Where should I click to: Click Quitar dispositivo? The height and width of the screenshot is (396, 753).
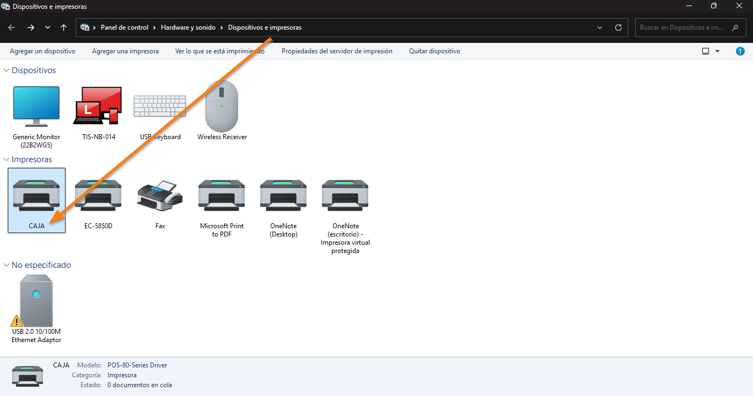(x=434, y=51)
